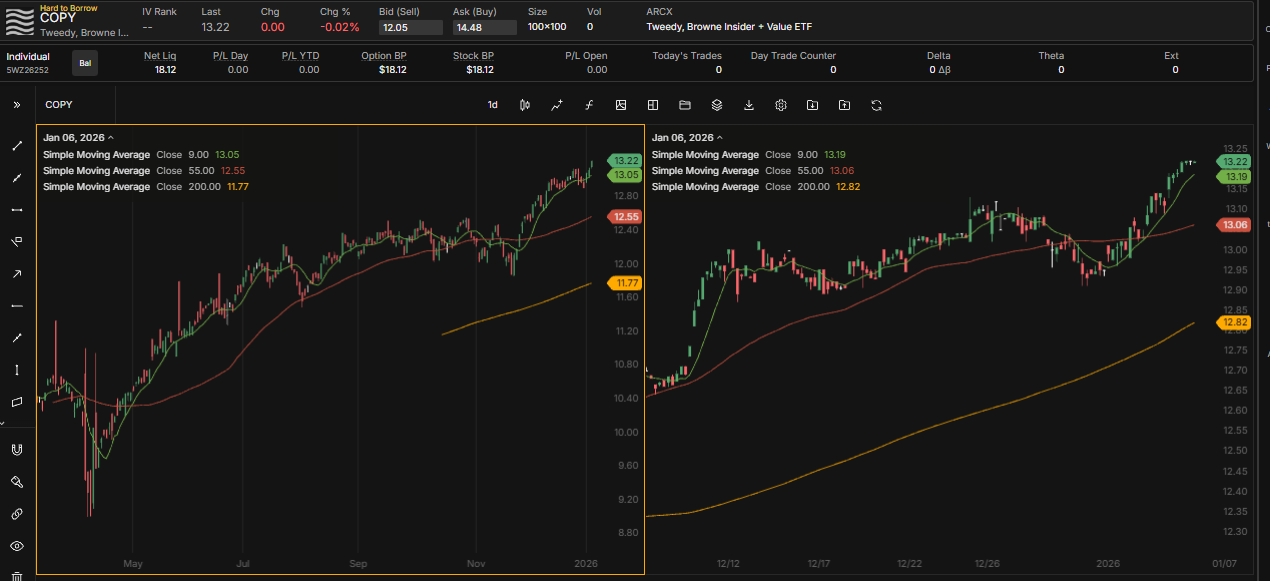
Task: Click the COPY symbol tab
Action: coord(59,105)
